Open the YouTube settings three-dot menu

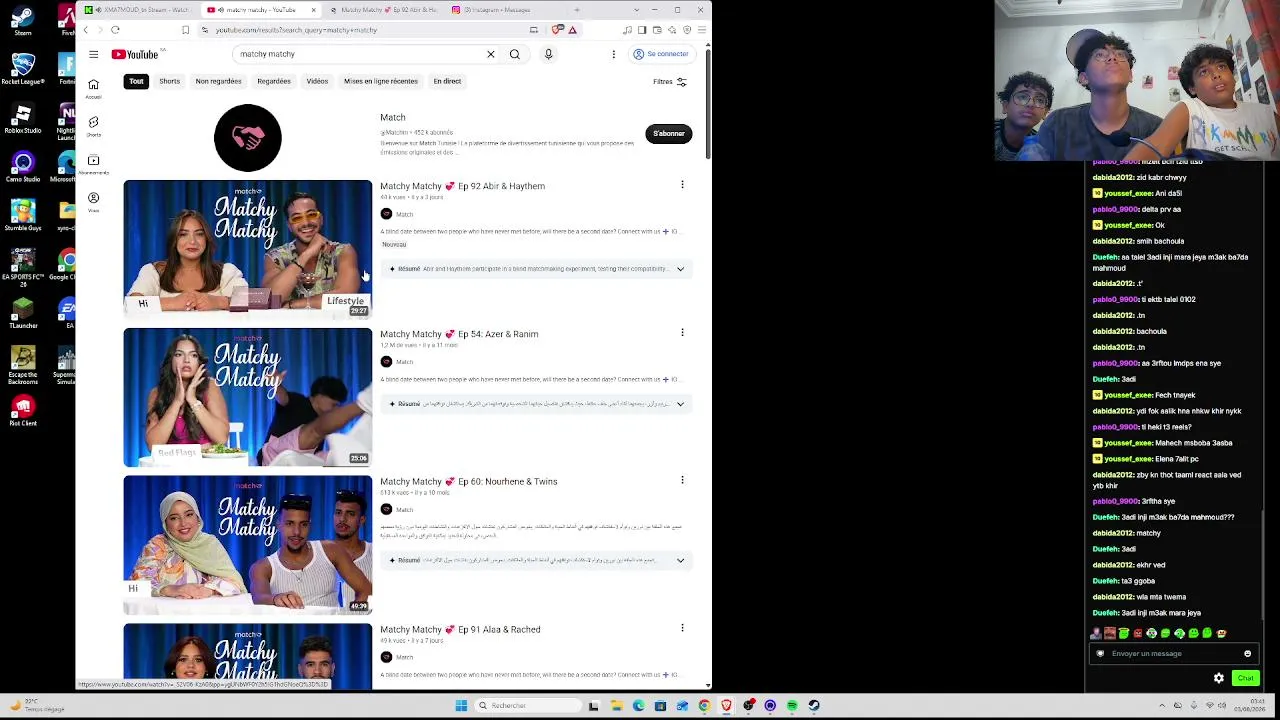click(613, 54)
